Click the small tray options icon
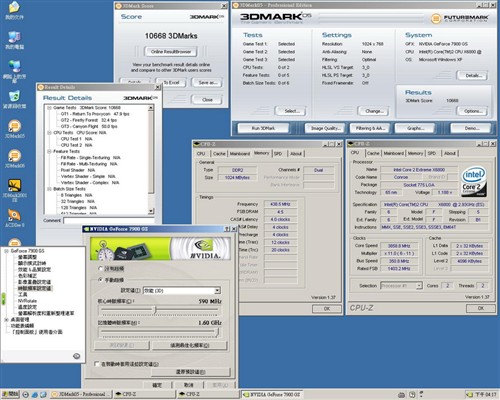 (421, 393)
